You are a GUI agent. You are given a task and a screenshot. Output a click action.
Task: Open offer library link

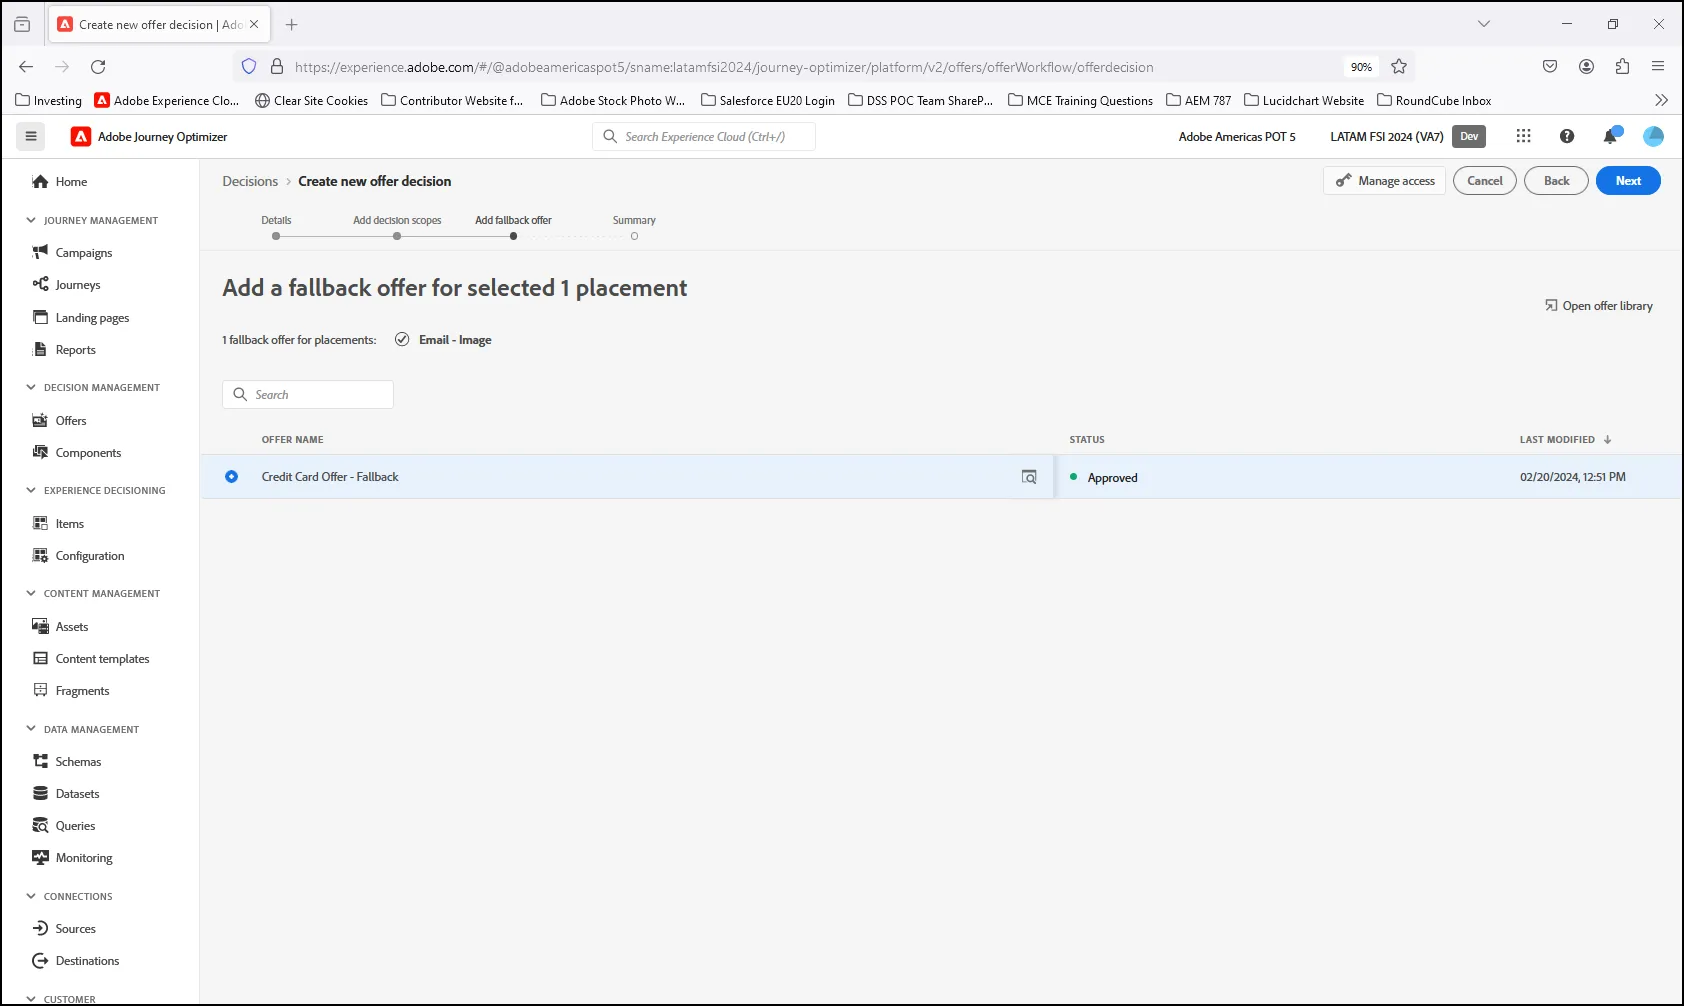(1598, 306)
